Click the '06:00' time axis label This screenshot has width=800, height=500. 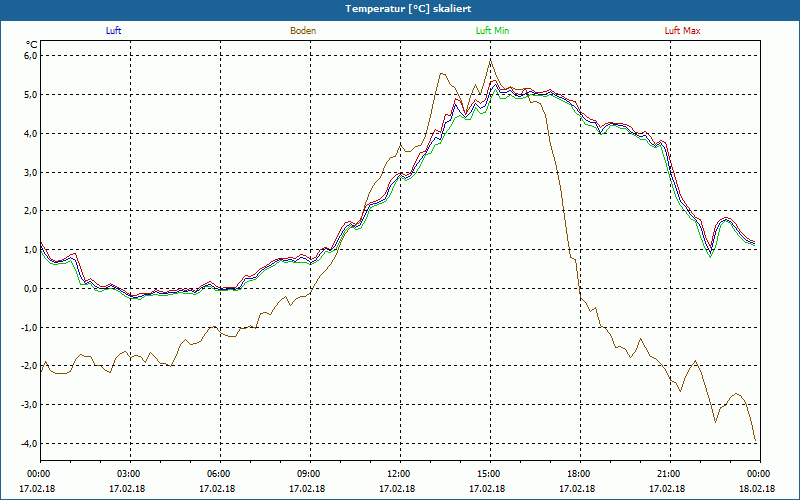(x=220, y=474)
